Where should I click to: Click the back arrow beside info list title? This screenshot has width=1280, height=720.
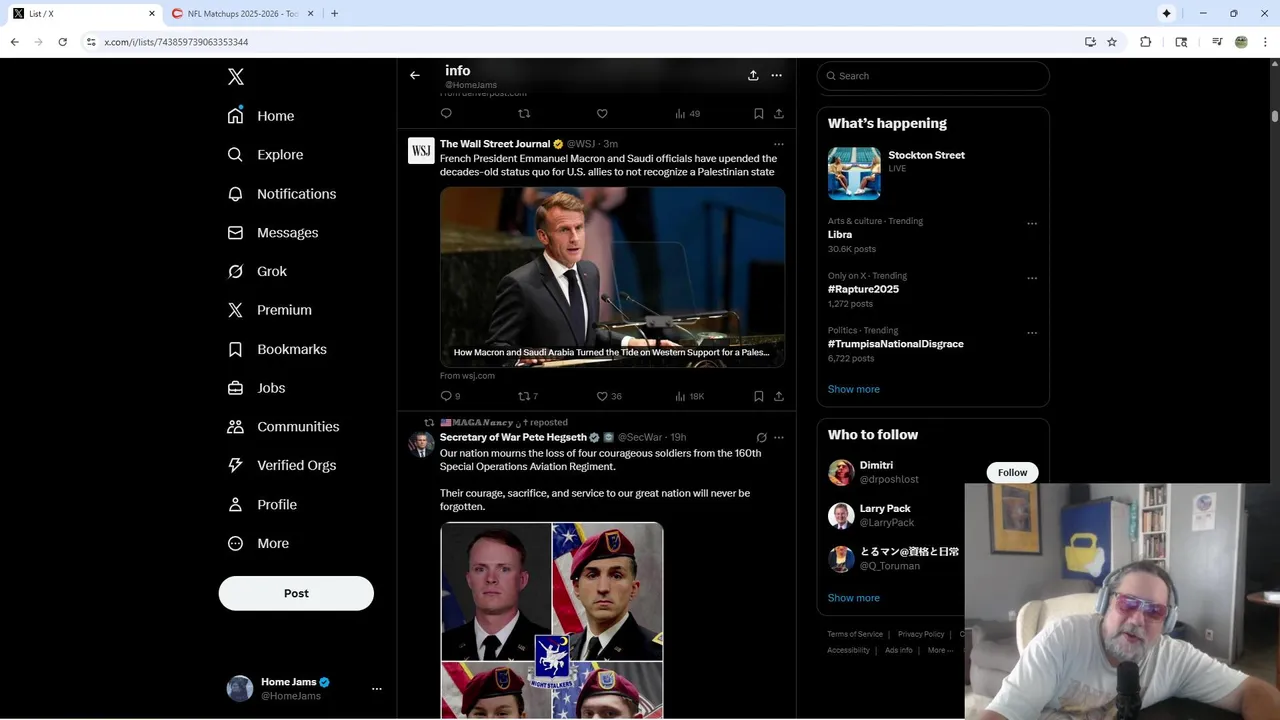point(414,75)
